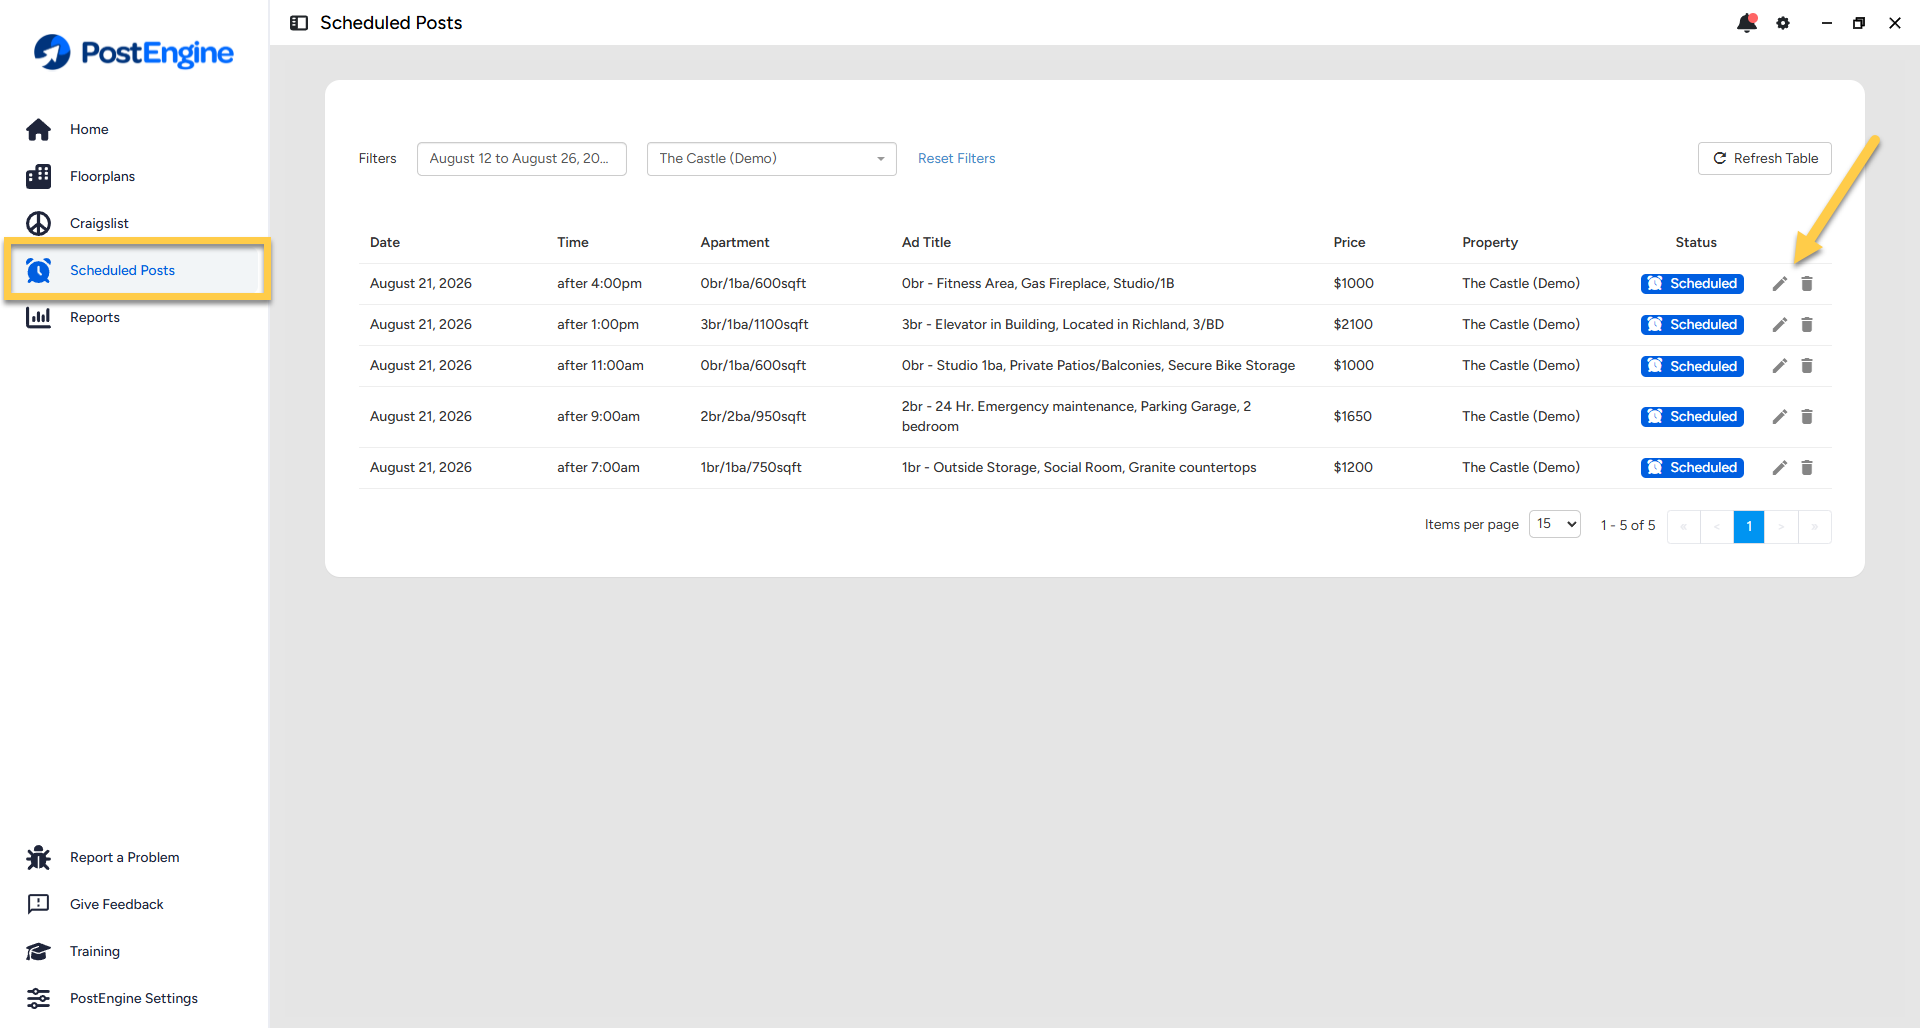The image size is (1920, 1028).
Task: Maximize the PostEngine window
Action: click(1859, 23)
